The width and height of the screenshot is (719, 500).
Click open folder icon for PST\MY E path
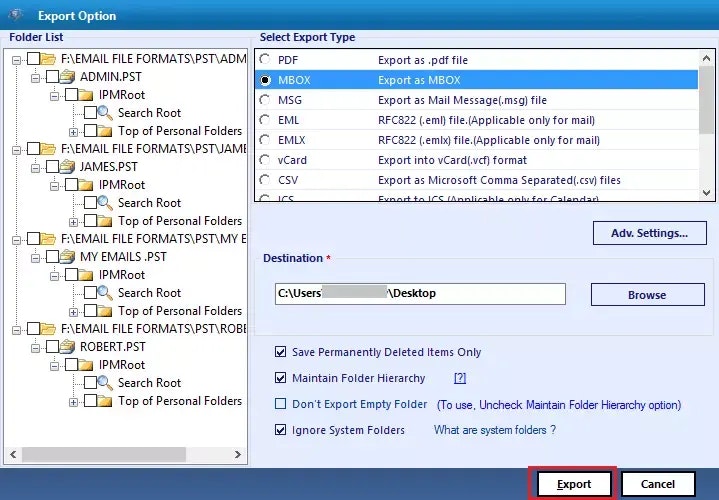(x=48, y=239)
